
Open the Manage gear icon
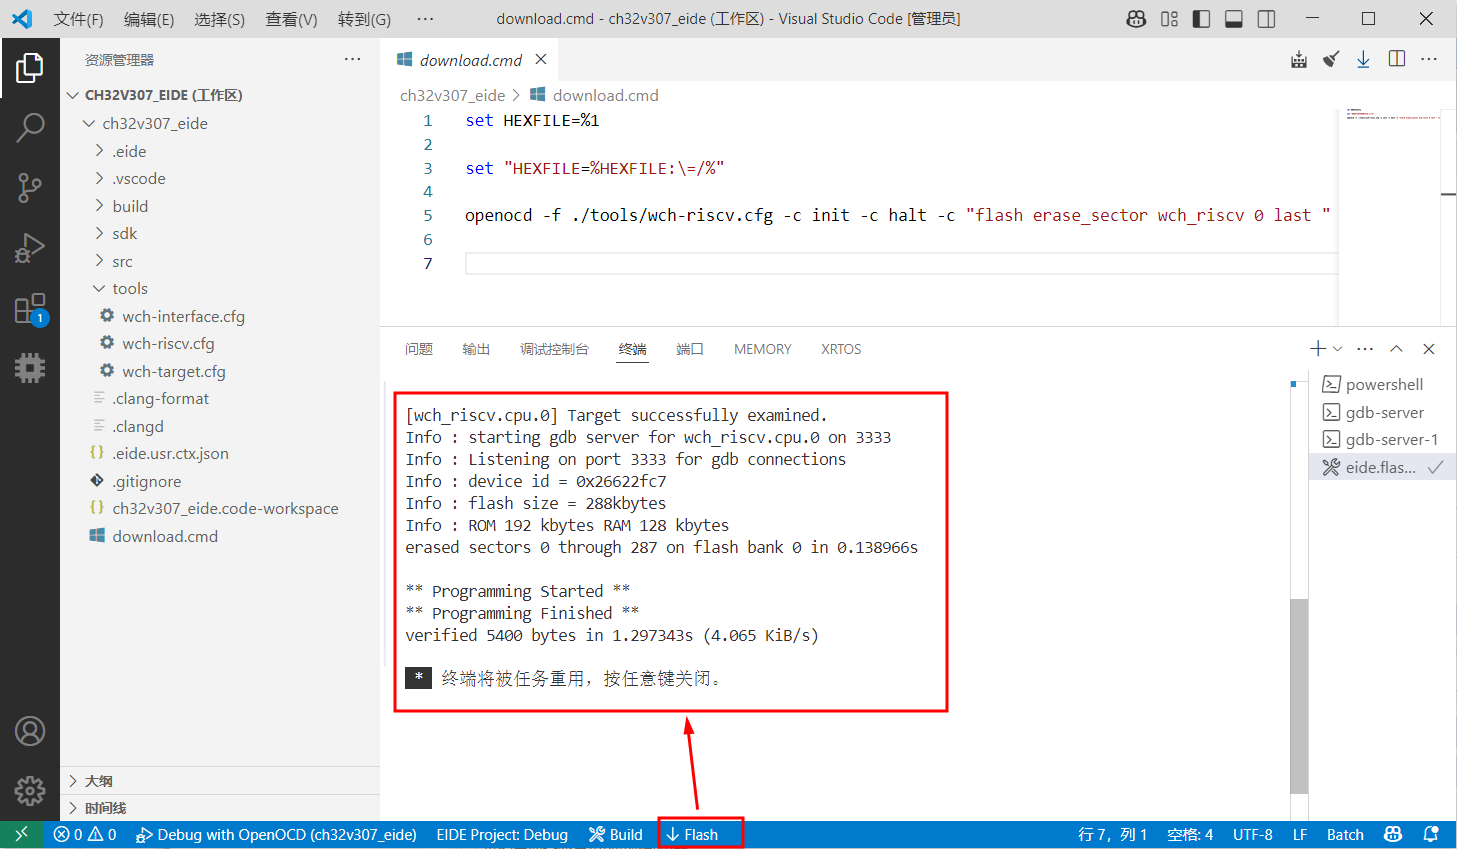coord(30,791)
